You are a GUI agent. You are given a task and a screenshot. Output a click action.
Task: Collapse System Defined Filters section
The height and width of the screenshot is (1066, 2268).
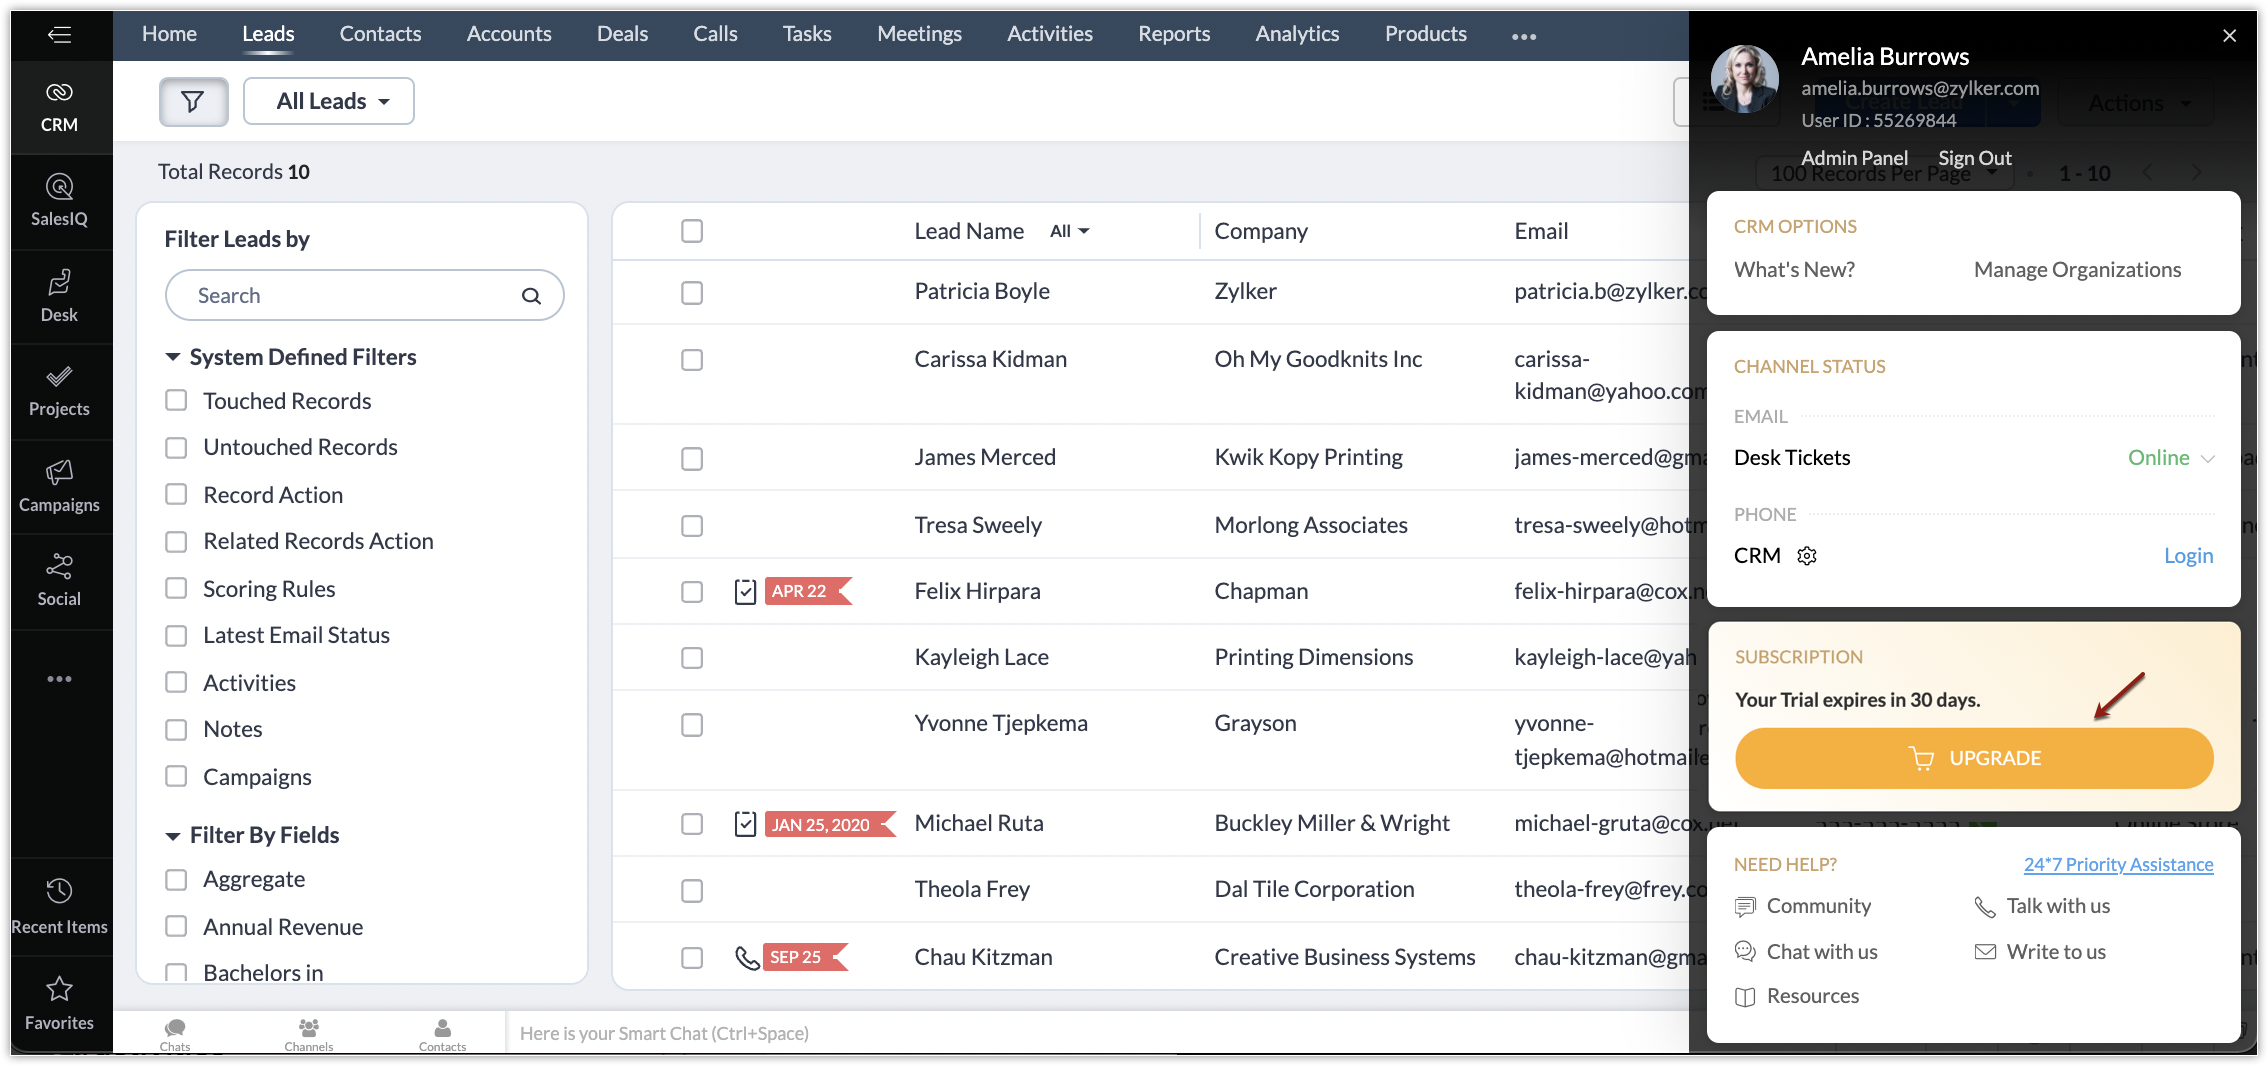[x=173, y=357]
